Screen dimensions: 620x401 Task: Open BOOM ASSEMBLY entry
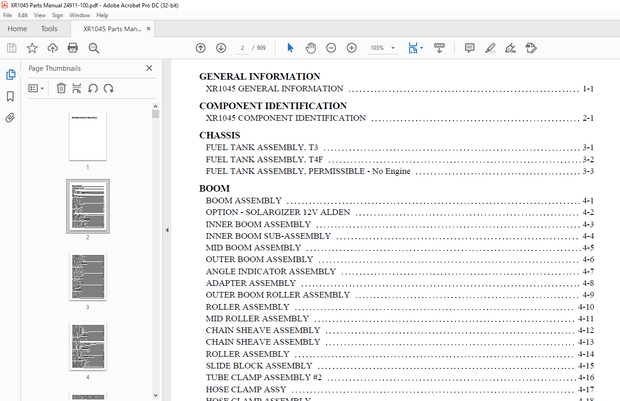click(399, 200)
